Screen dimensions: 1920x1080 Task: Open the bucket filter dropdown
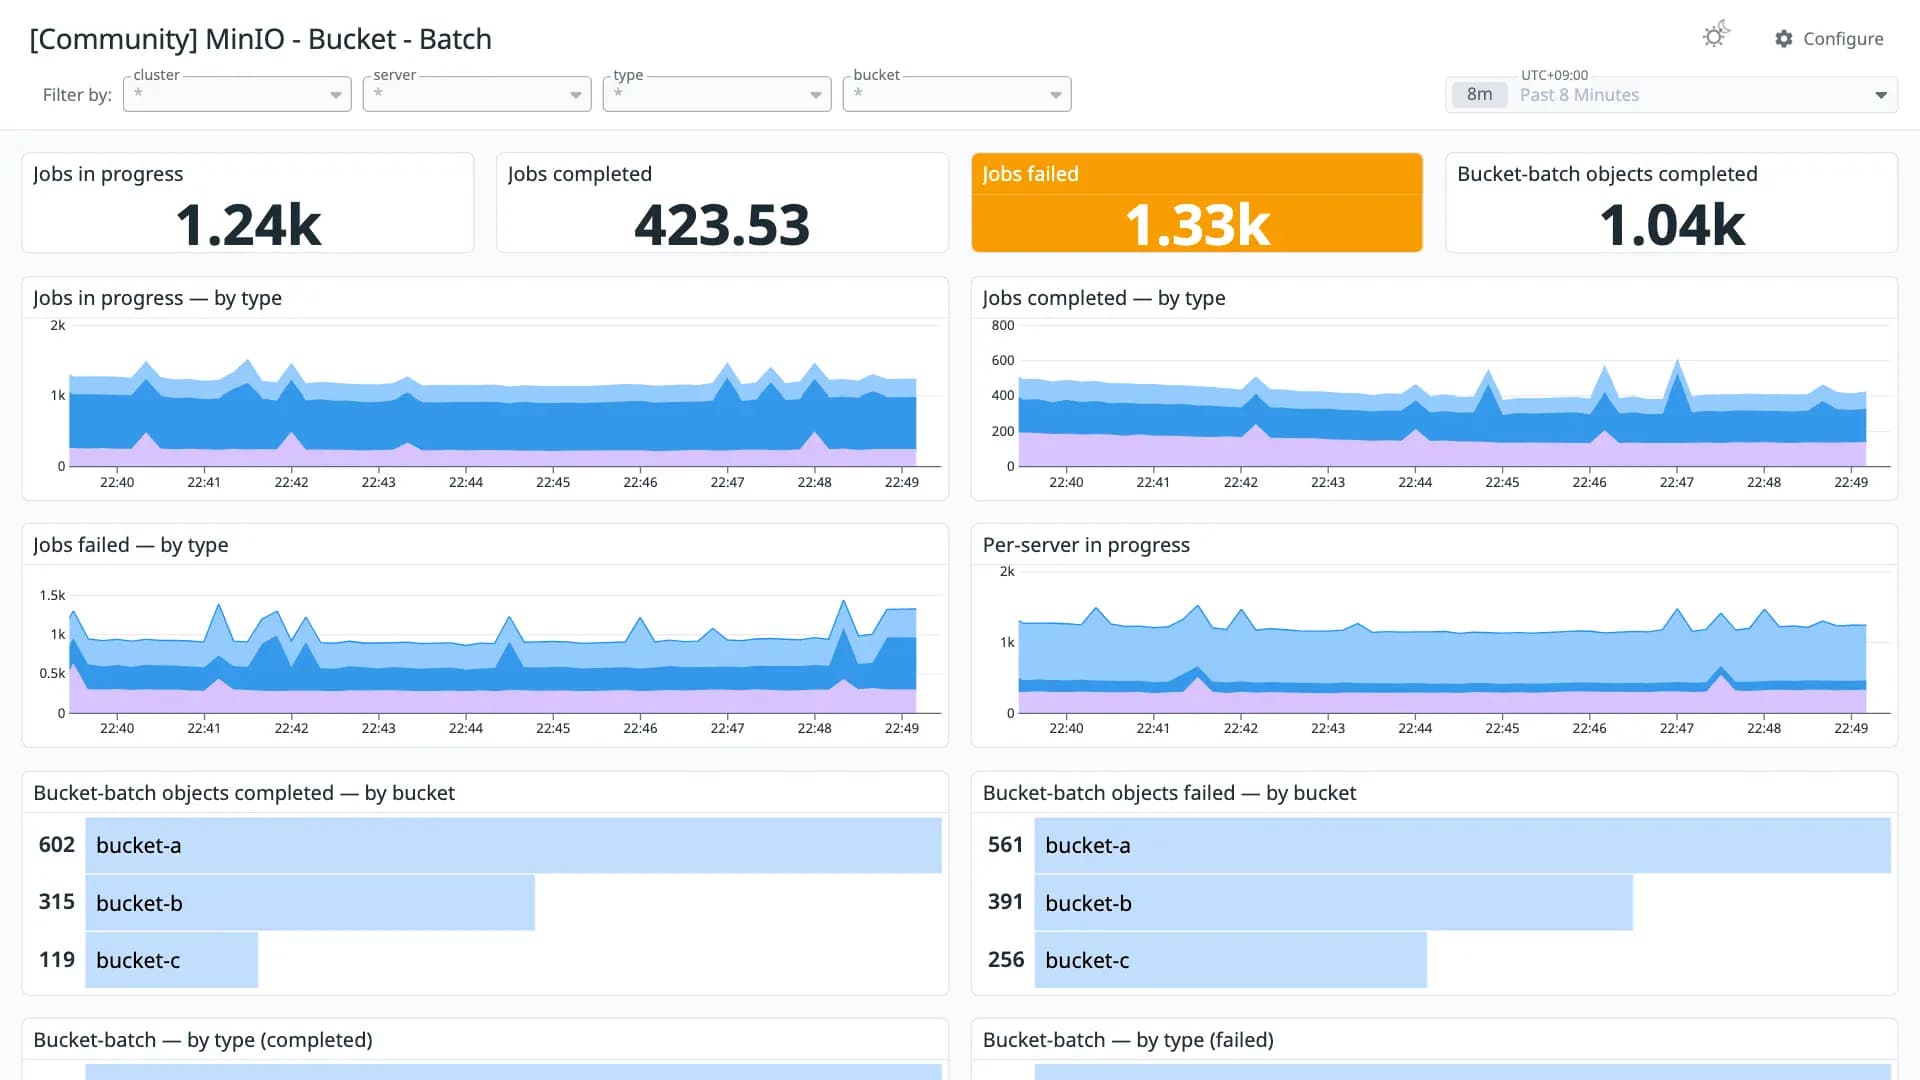[x=957, y=94]
